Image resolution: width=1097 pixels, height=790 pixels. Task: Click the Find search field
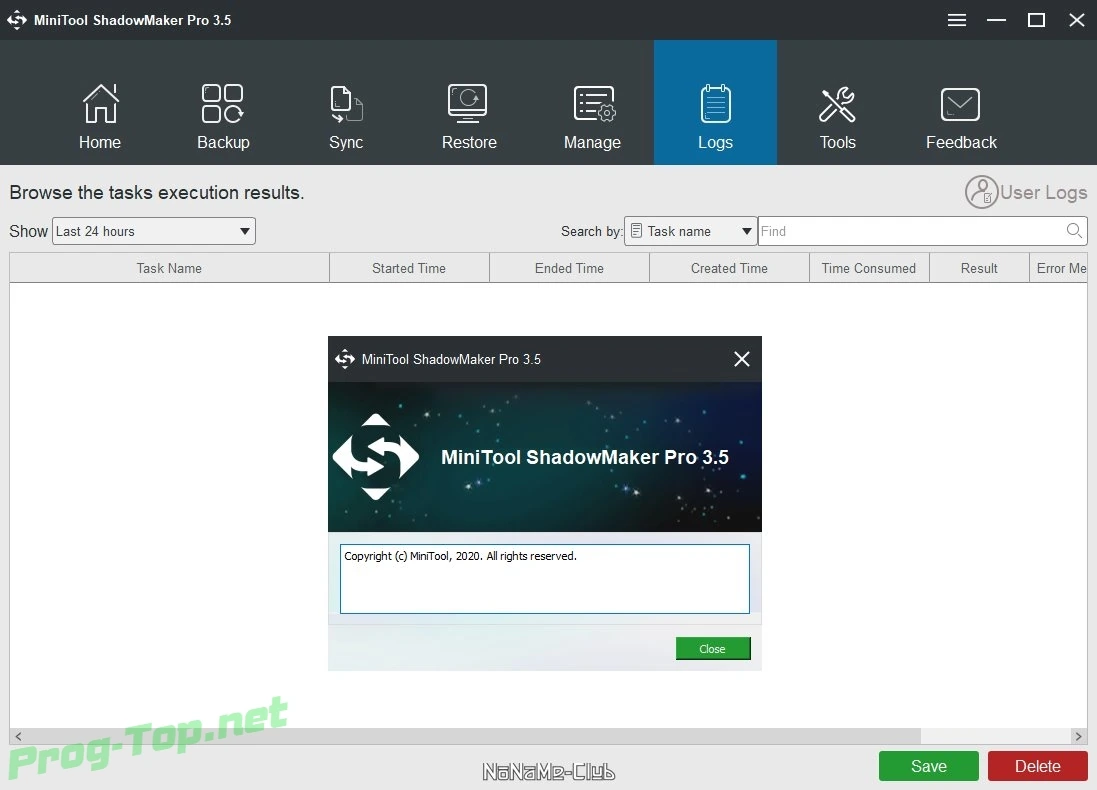pyautogui.click(x=922, y=231)
